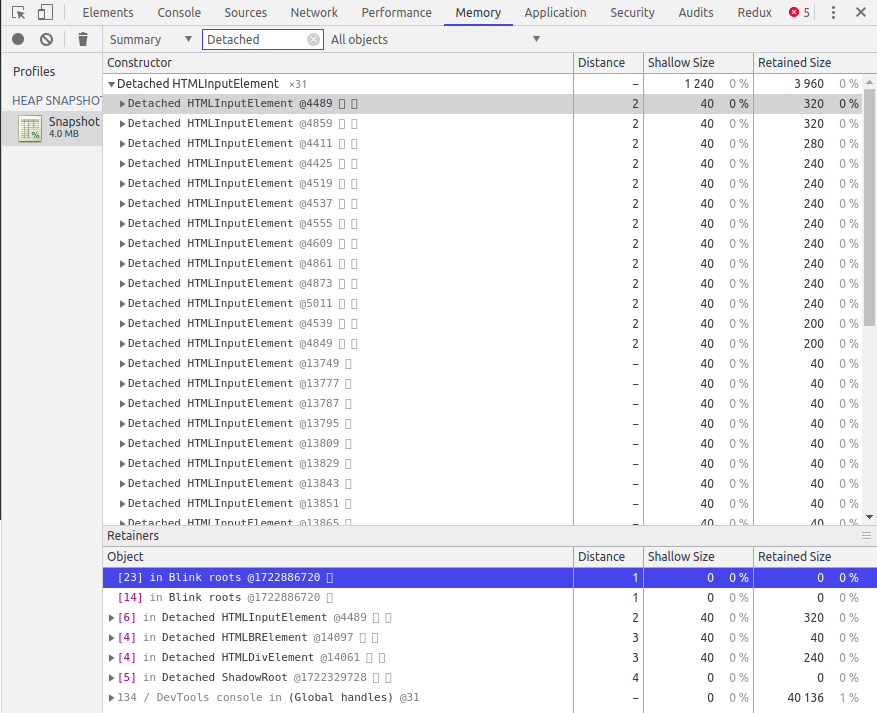
Task: Select row Detached HTMLInputElement @4519
Action: [x=484, y=183]
